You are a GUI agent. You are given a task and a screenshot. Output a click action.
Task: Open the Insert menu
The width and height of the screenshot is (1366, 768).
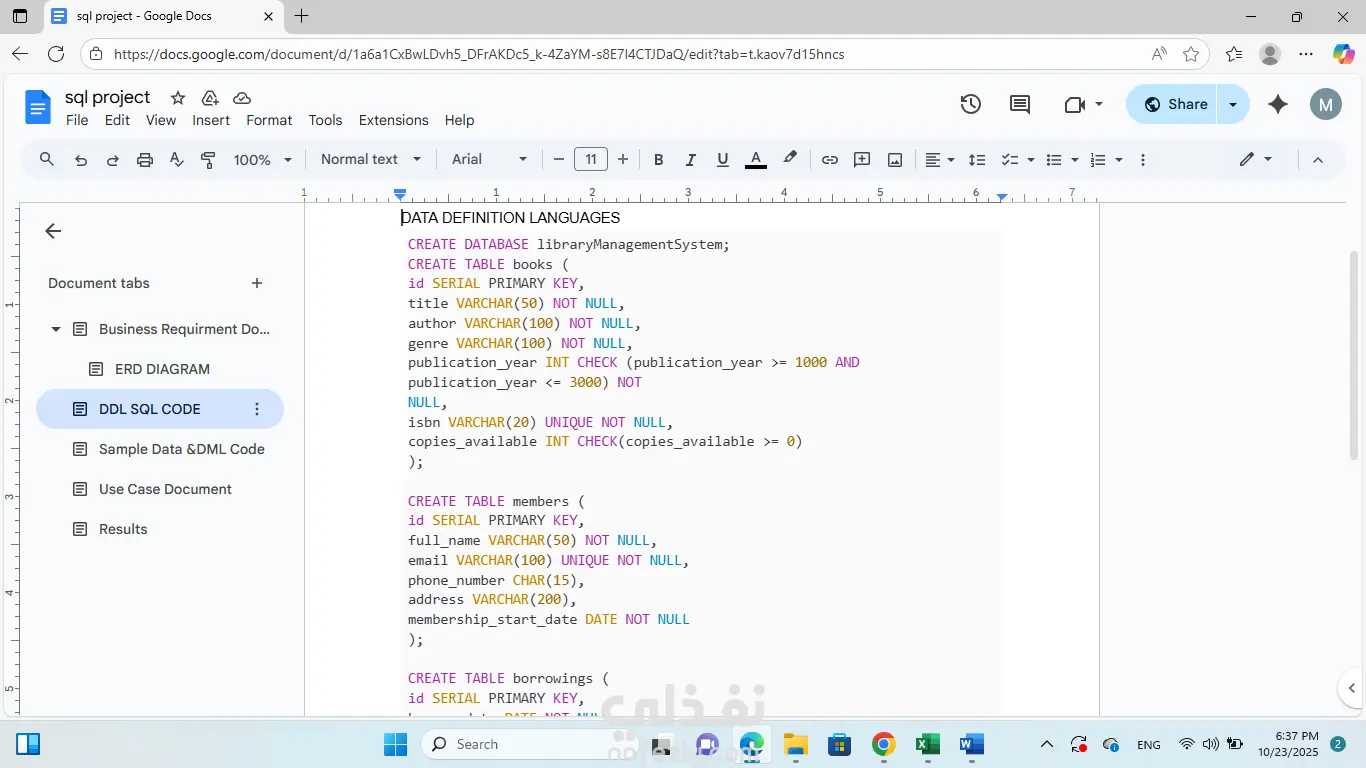[211, 120]
